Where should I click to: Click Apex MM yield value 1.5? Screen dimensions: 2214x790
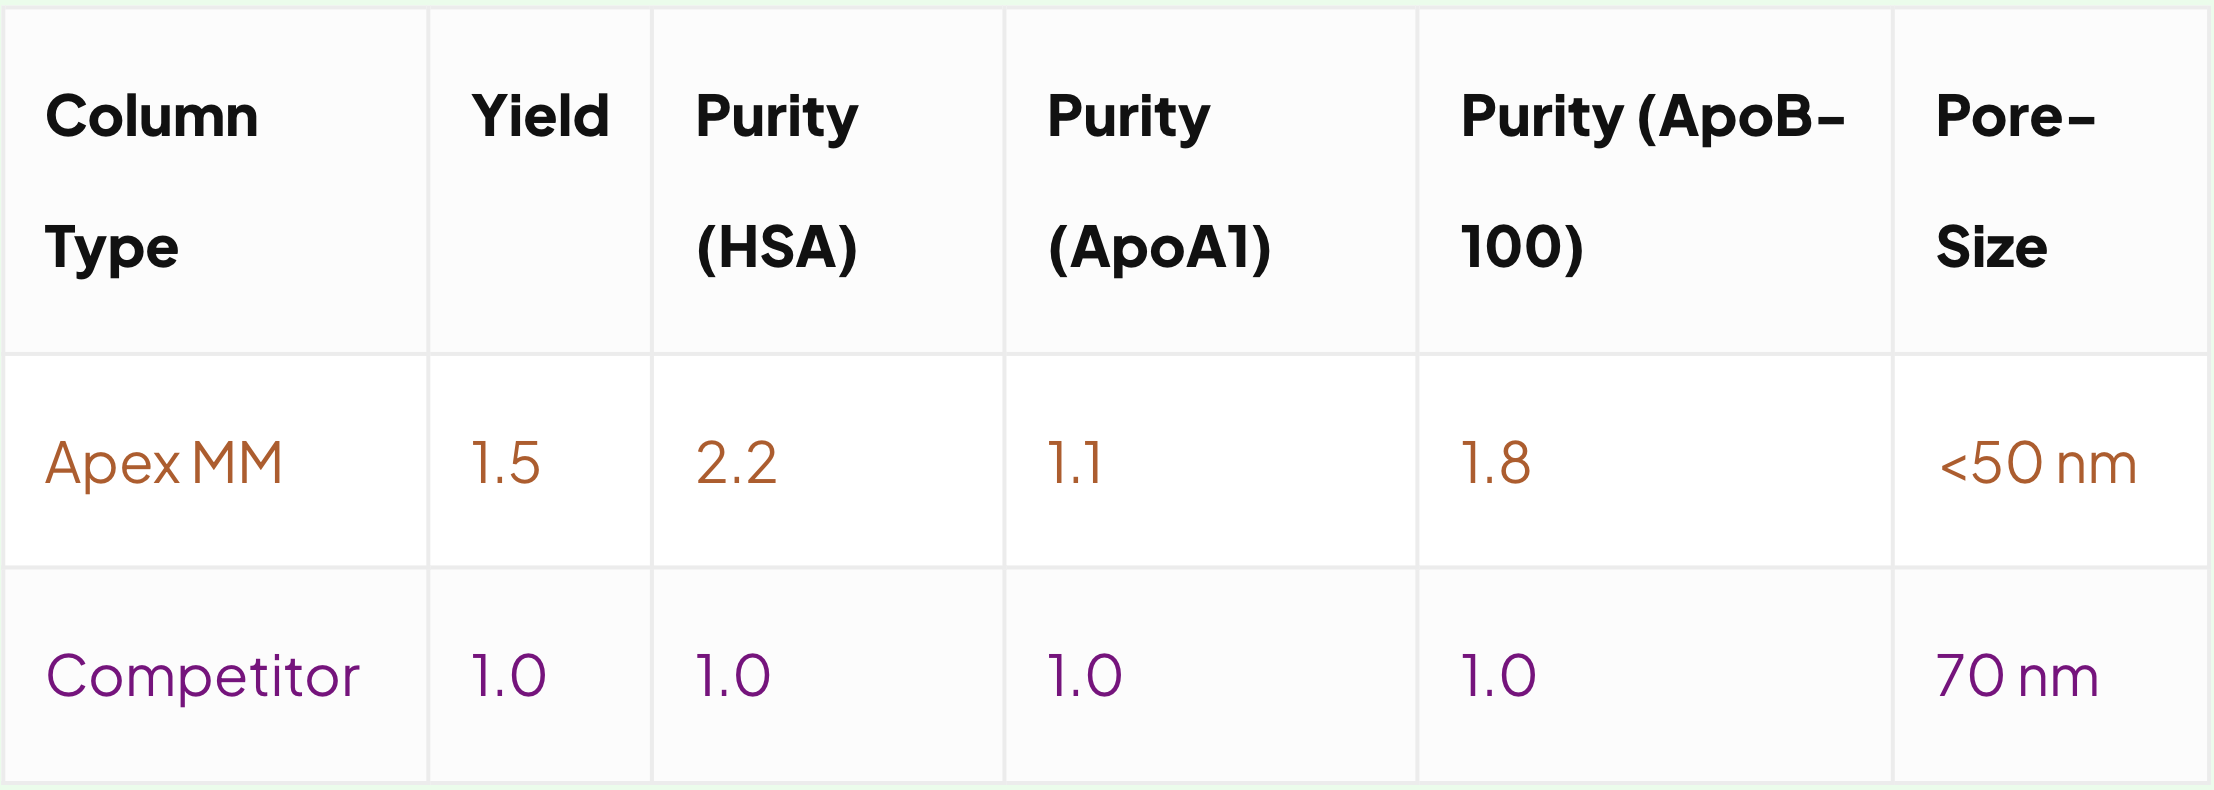(506, 463)
